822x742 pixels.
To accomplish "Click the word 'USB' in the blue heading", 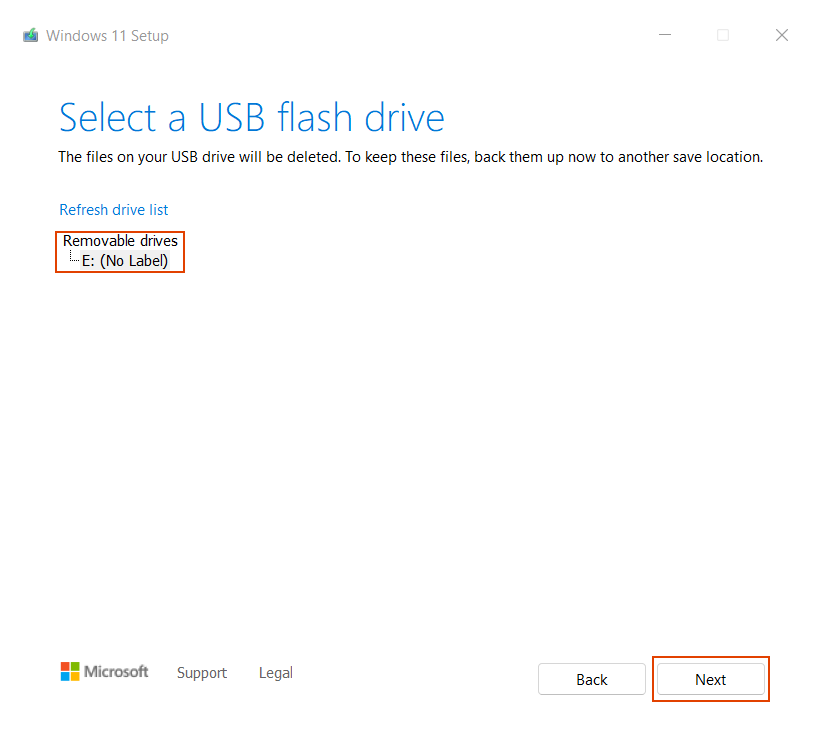I will click(232, 117).
